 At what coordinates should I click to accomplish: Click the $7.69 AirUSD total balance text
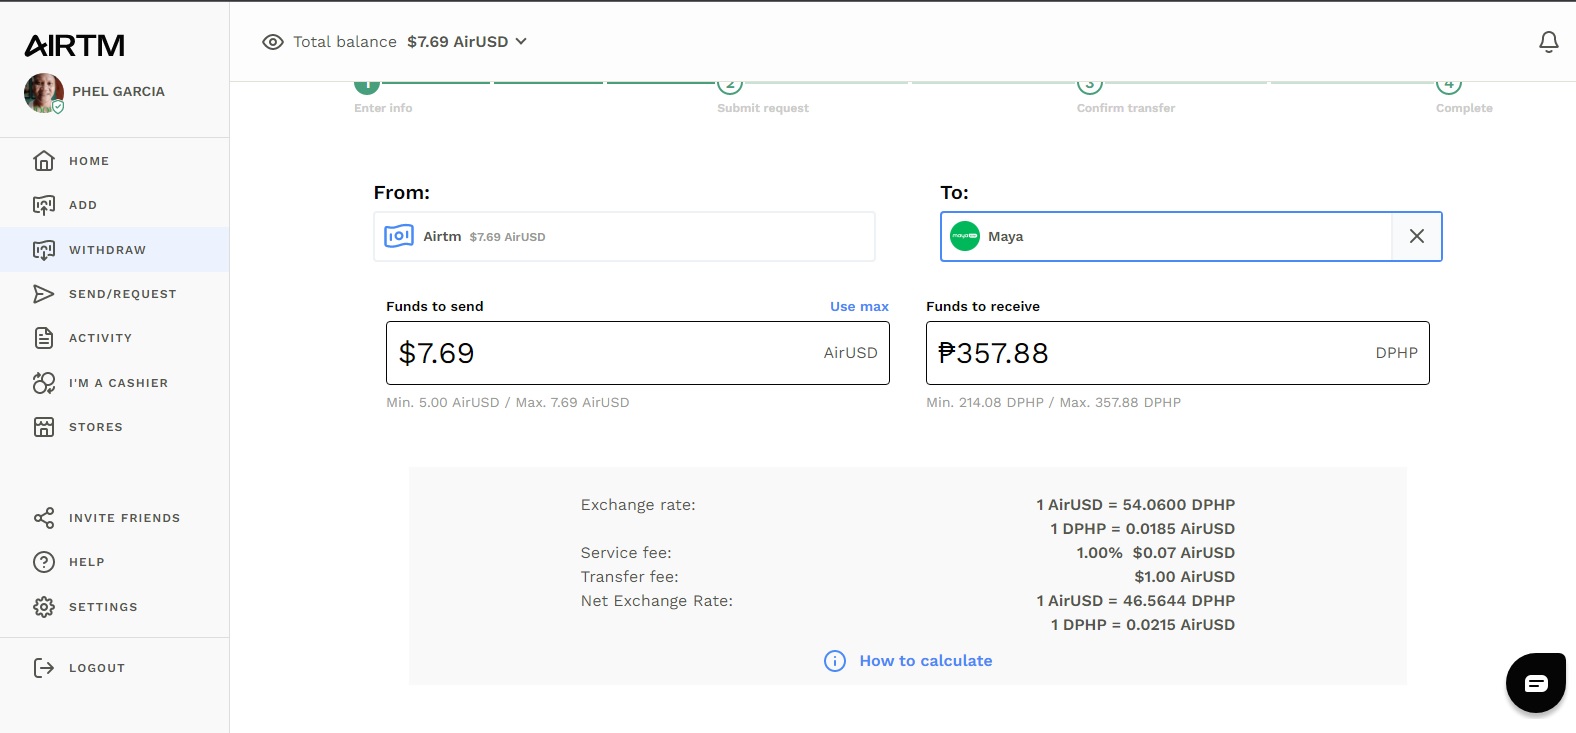(x=457, y=41)
